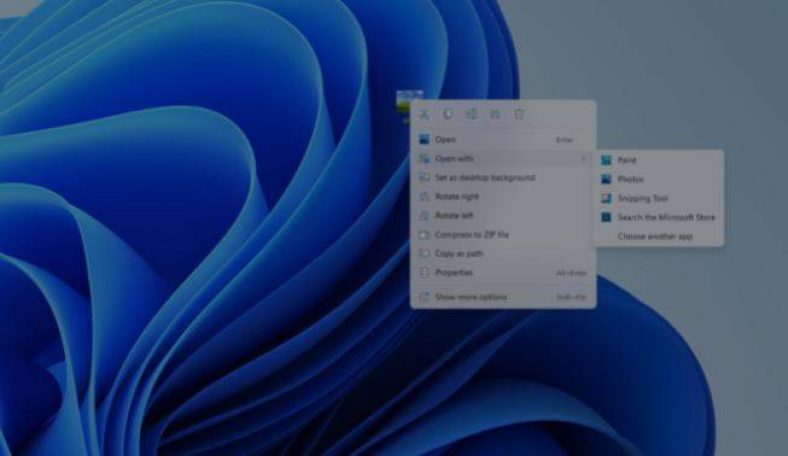Click the Snipping Tool app icon
Image resolution: width=788 pixels, height=456 pixels.
[x=607, y=199]
